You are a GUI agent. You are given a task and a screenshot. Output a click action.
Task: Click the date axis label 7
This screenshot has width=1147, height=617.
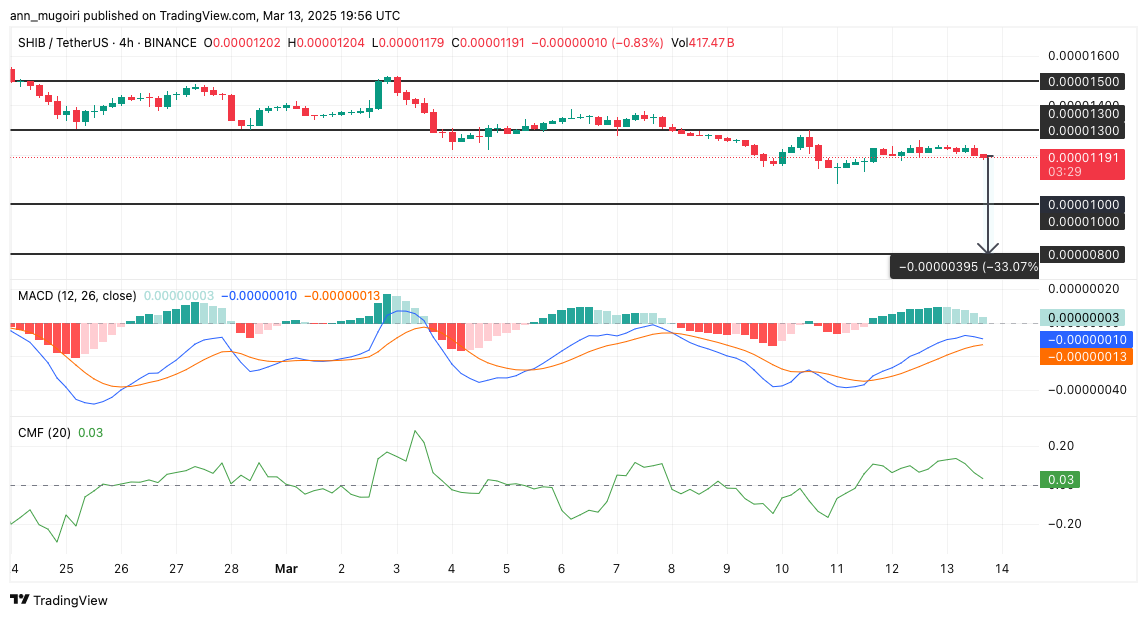(x=616, y=569)
